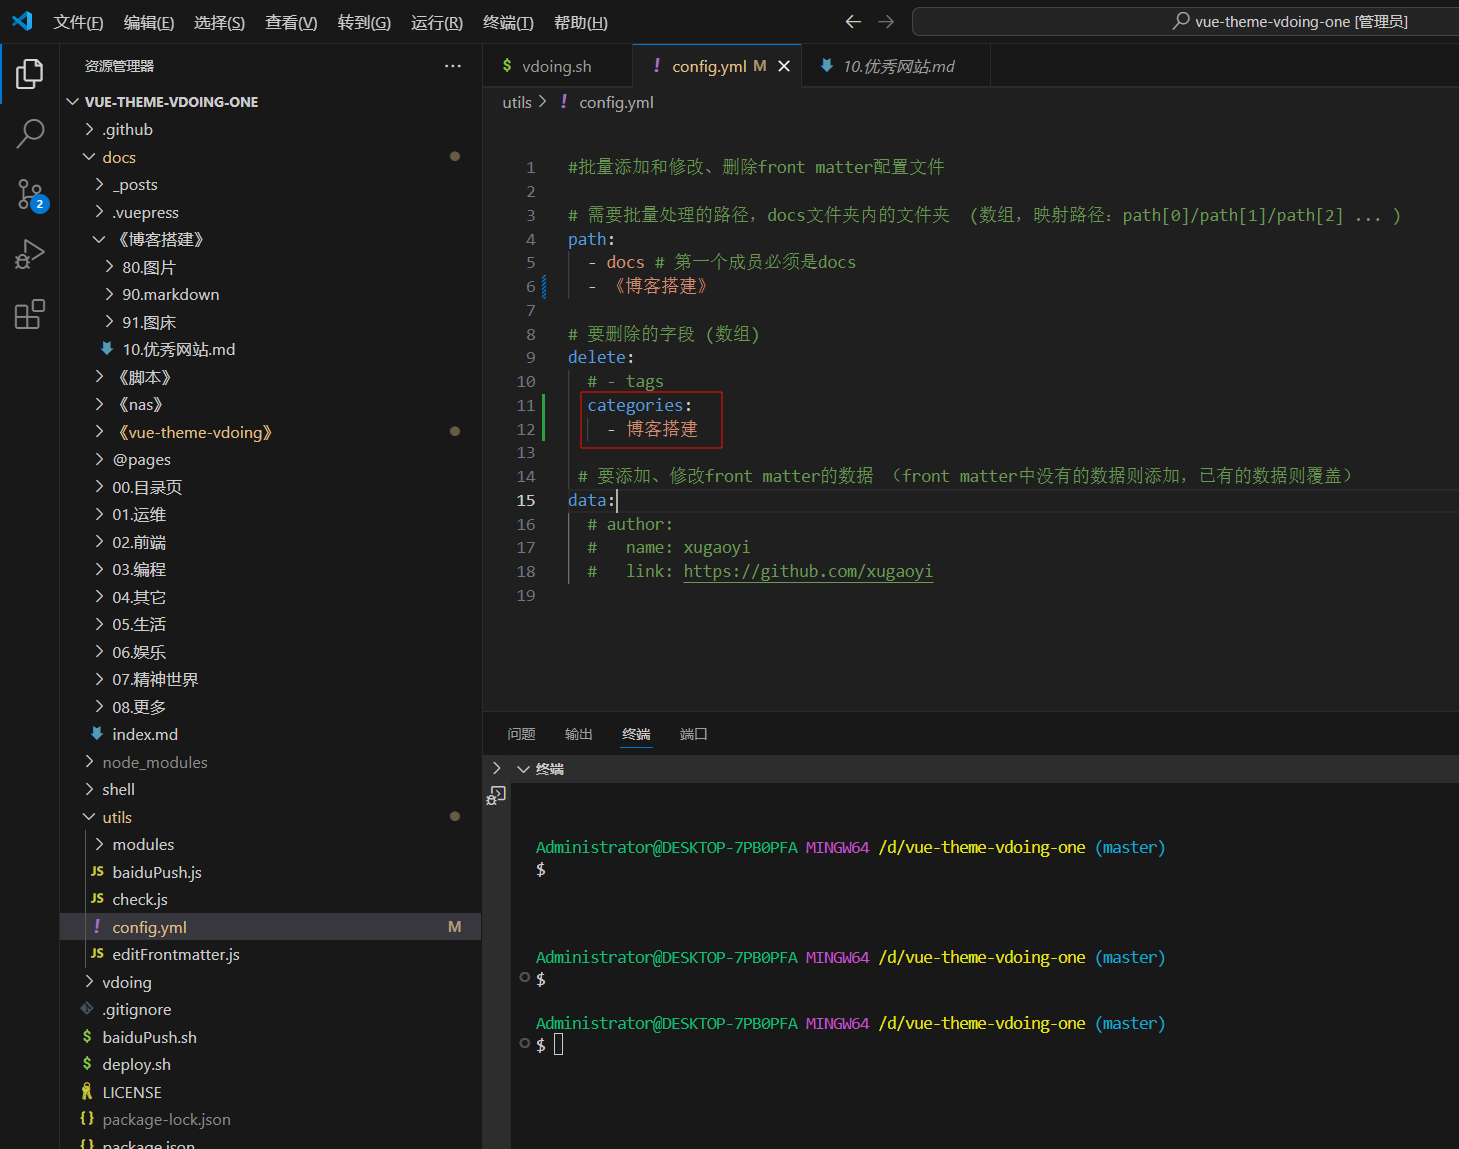1459x1149 pixels.
Task: Follow the https://github.com/xugaoyi link
Action: pyautogui.click(x=808, y=571)
